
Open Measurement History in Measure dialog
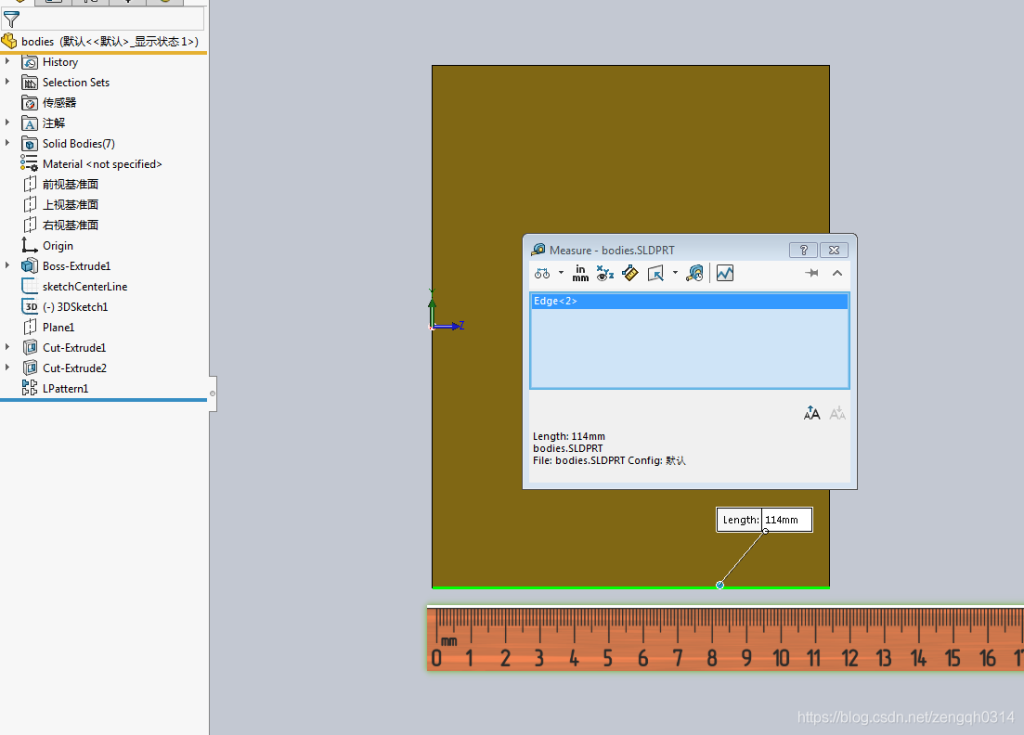coord(695,273)
